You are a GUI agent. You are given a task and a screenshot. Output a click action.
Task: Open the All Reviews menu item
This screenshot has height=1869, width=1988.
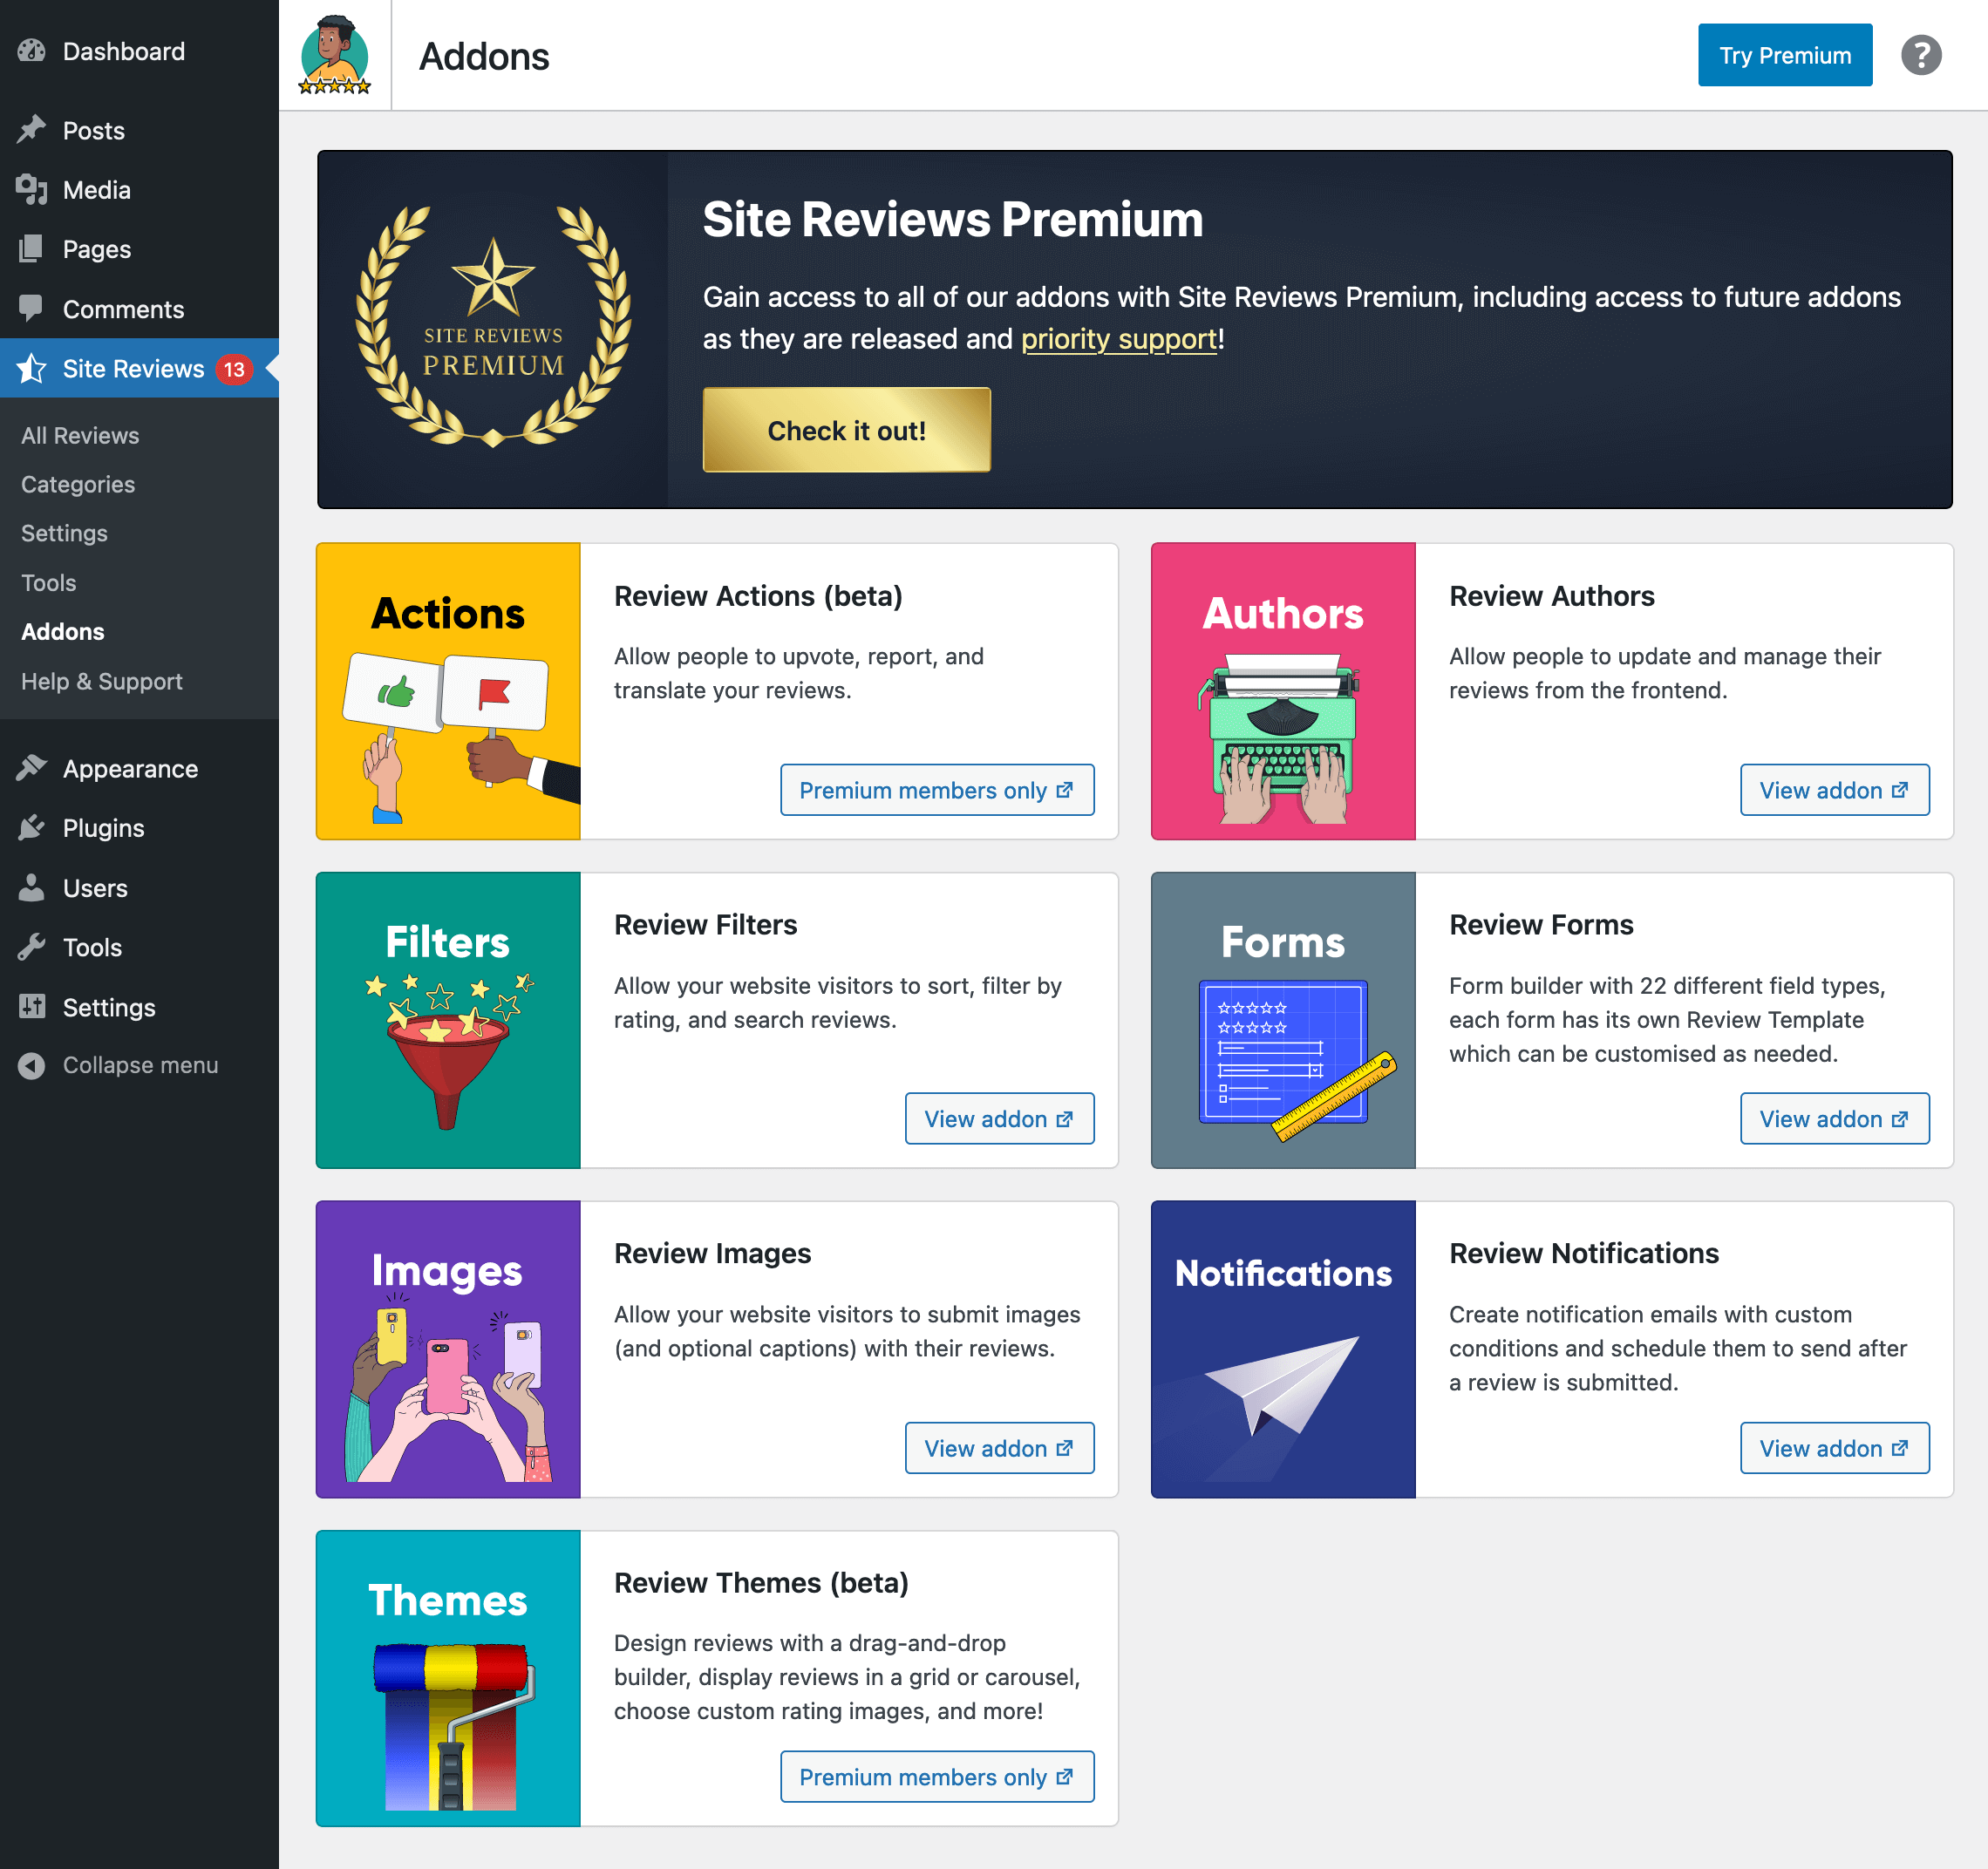[81, 436]
